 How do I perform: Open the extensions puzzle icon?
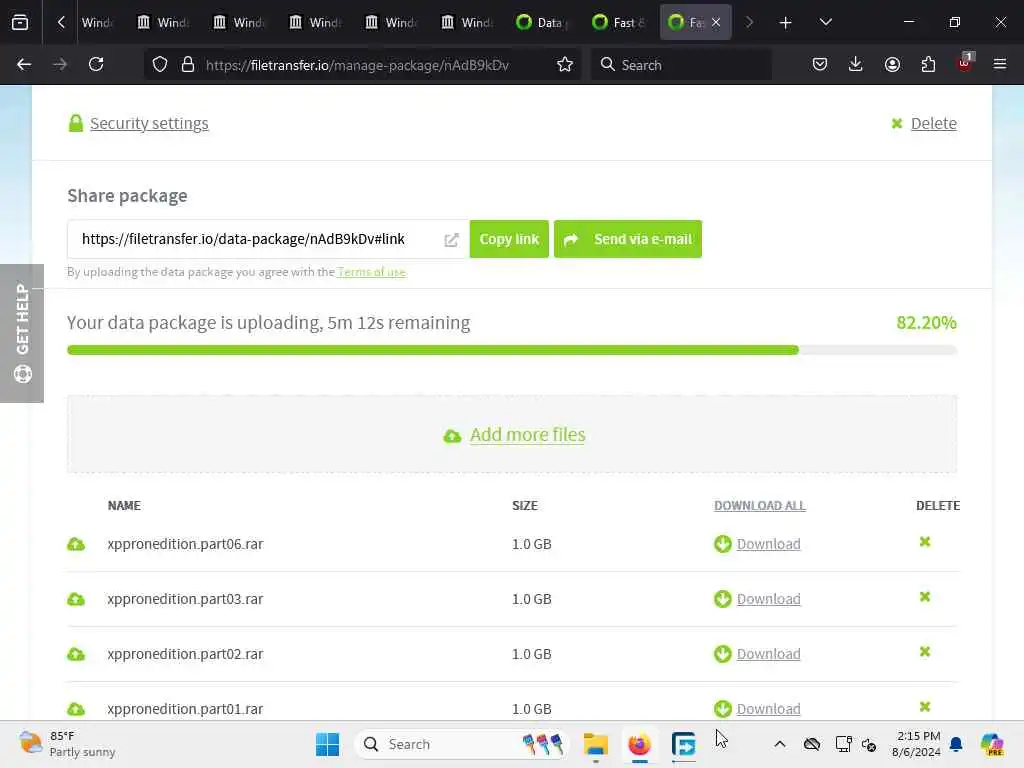pos(928,65)
